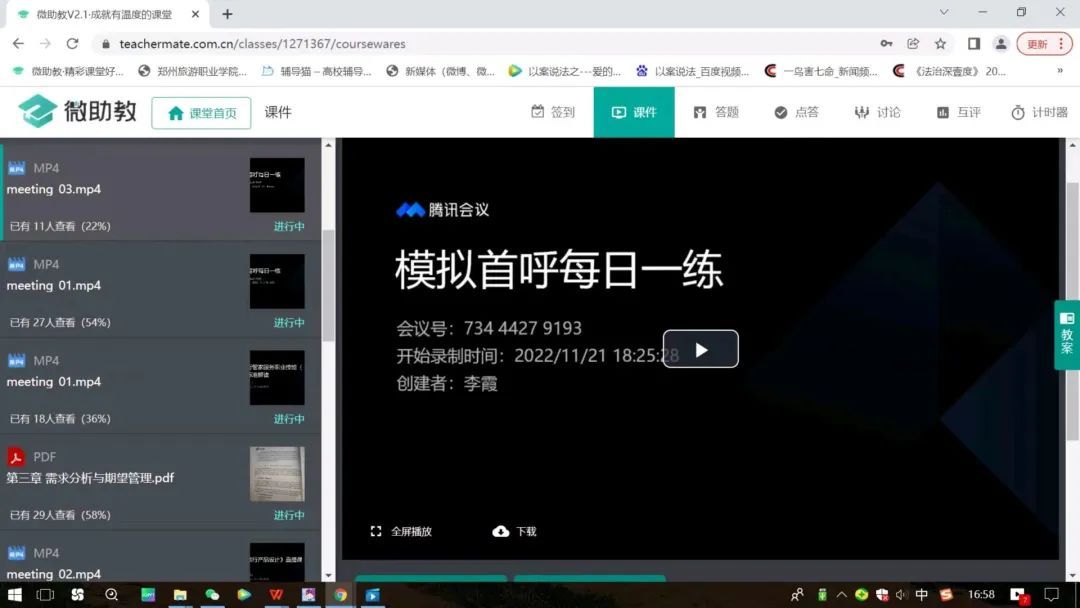1080x608 pixels.
Task: Switch to the 讨论 discussion tab
Action: click(x=877, y=112)
